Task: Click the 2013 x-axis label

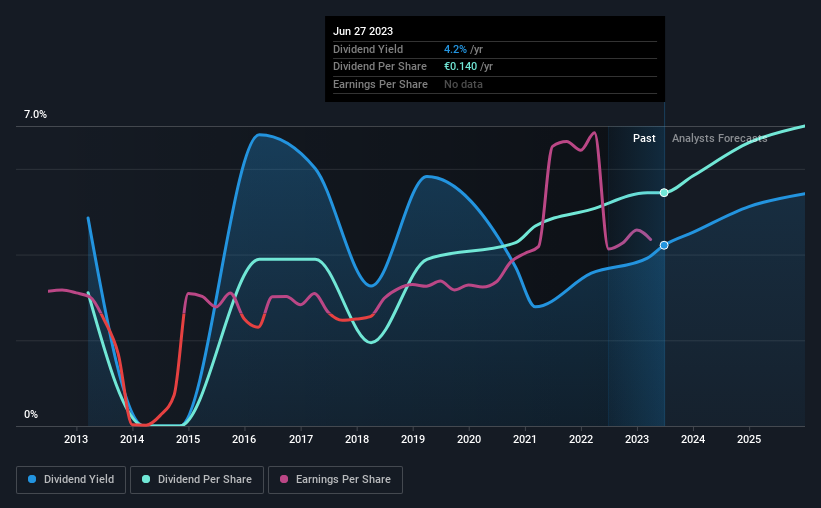Action: 76,439
